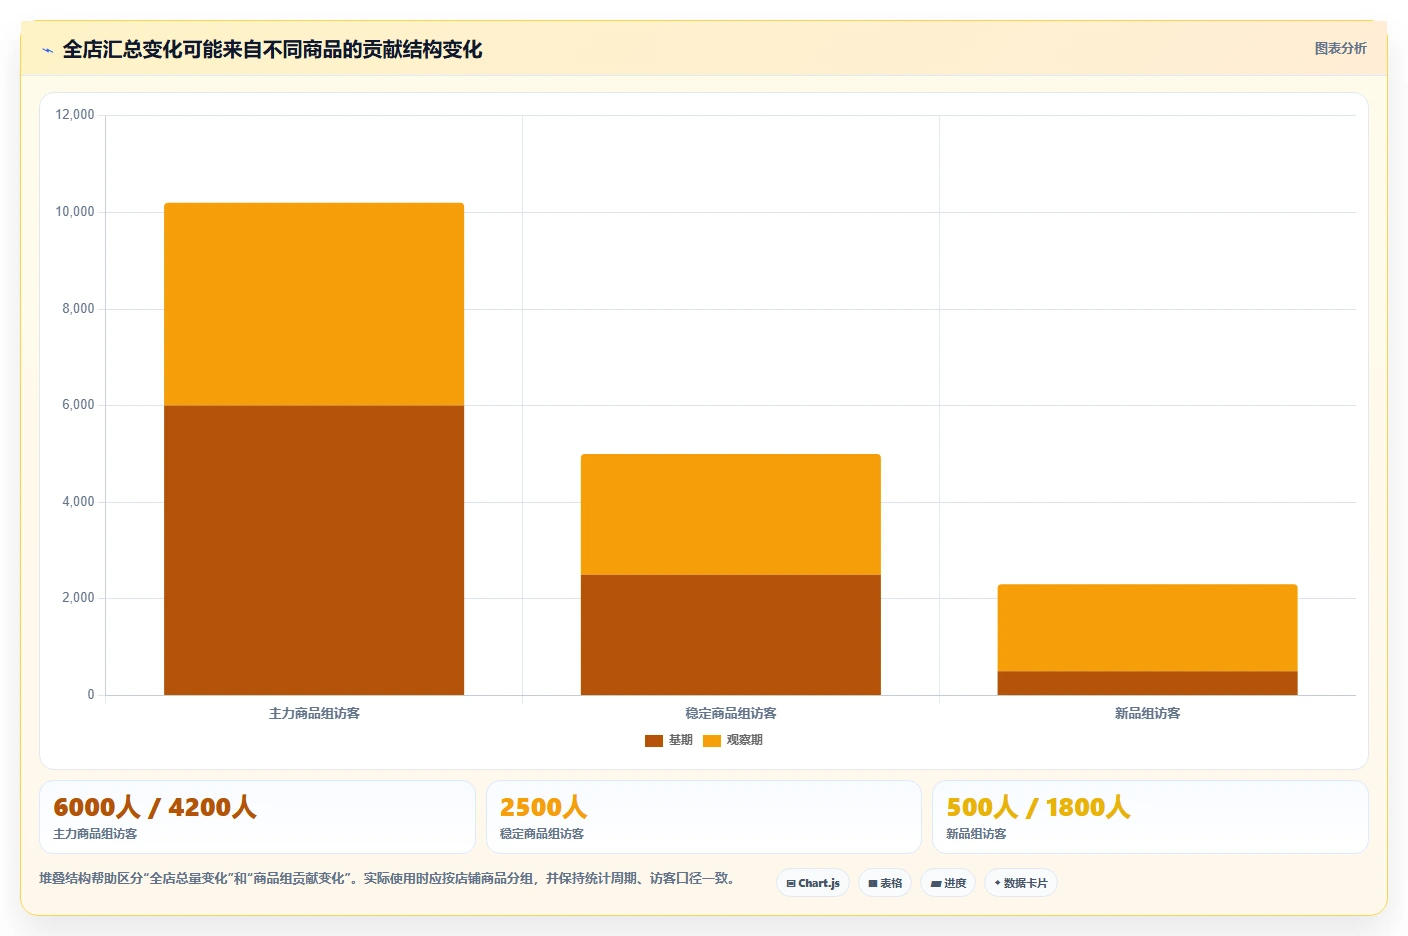
Task: Click the 进度 tag
Action: pos(948,883)
